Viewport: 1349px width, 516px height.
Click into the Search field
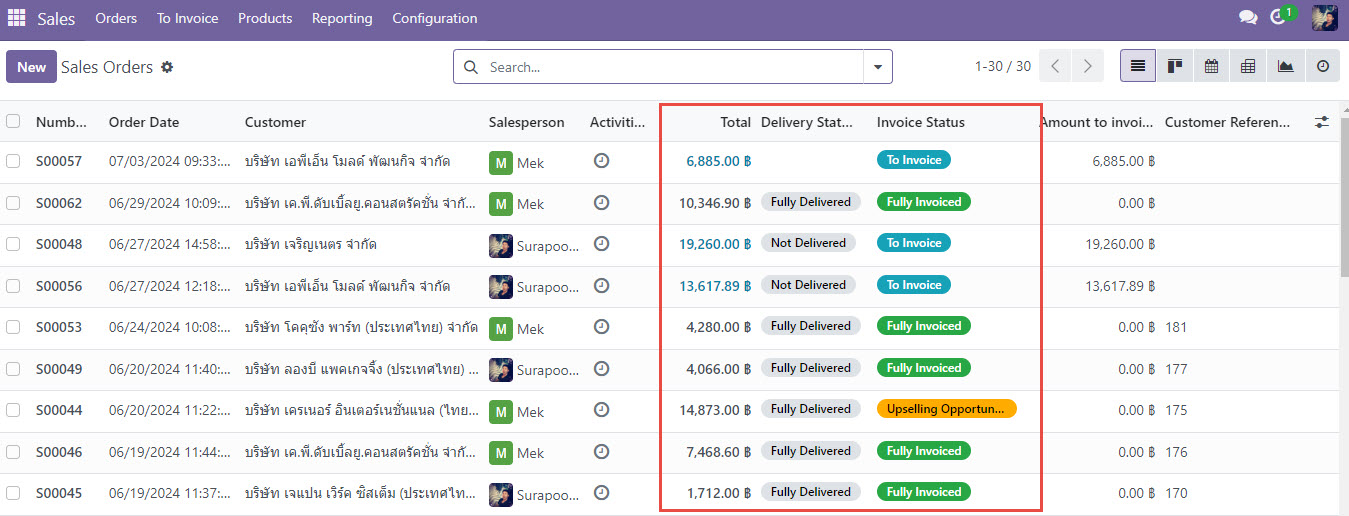[670, 67]
